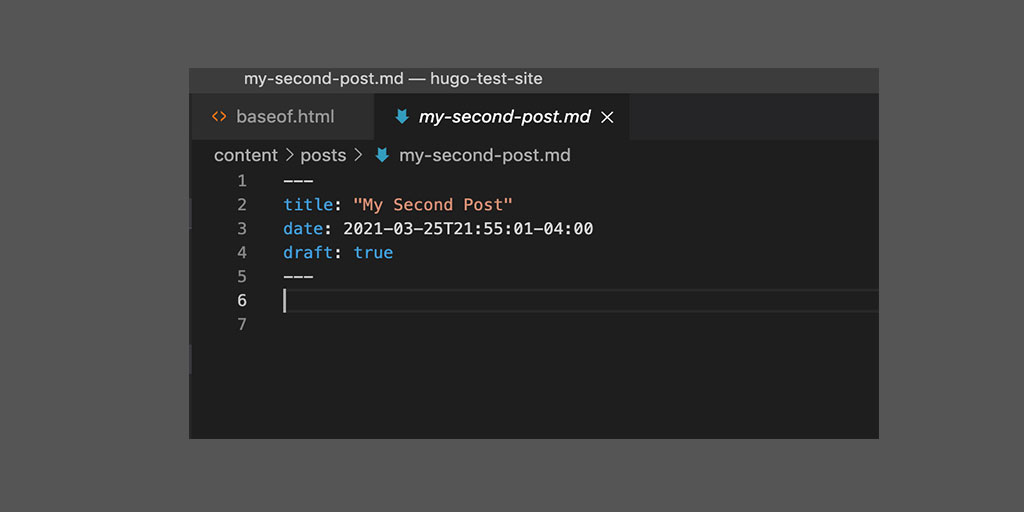Click line number 1 in the gutter
The height and width of the screenshot is (512, 1024).
tap(241, 181)
